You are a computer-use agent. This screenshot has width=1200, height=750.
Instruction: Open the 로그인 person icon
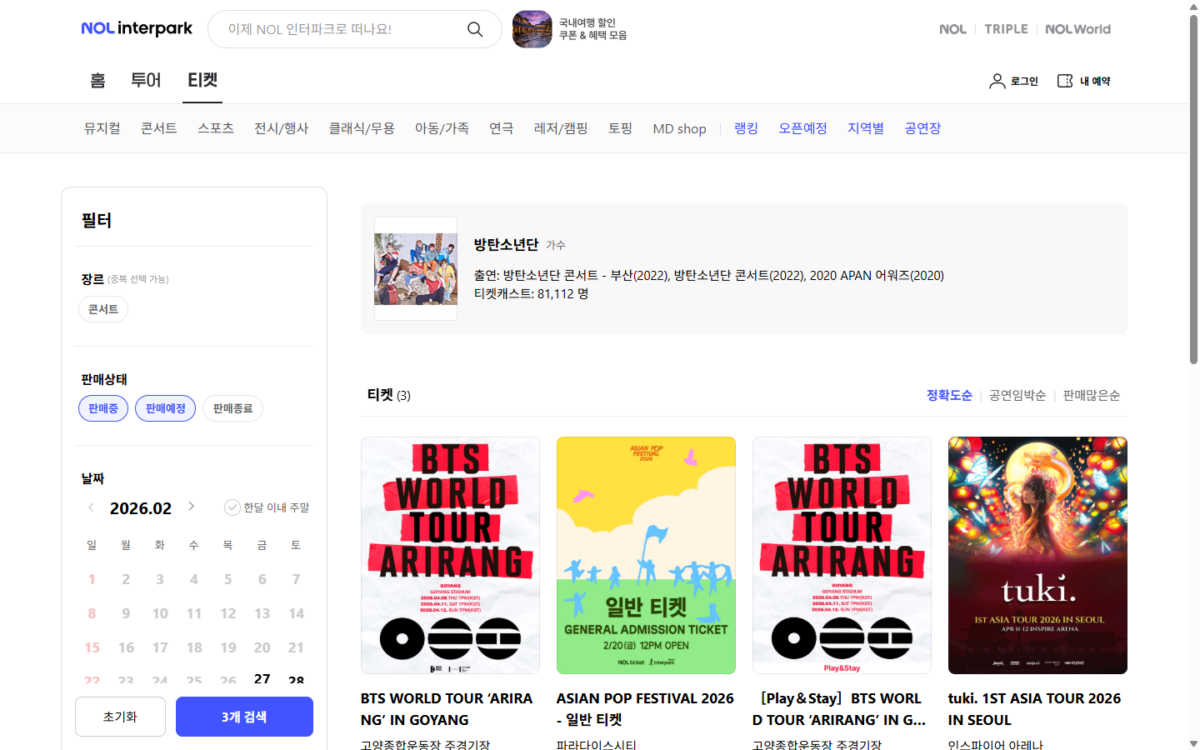point(997,81)
